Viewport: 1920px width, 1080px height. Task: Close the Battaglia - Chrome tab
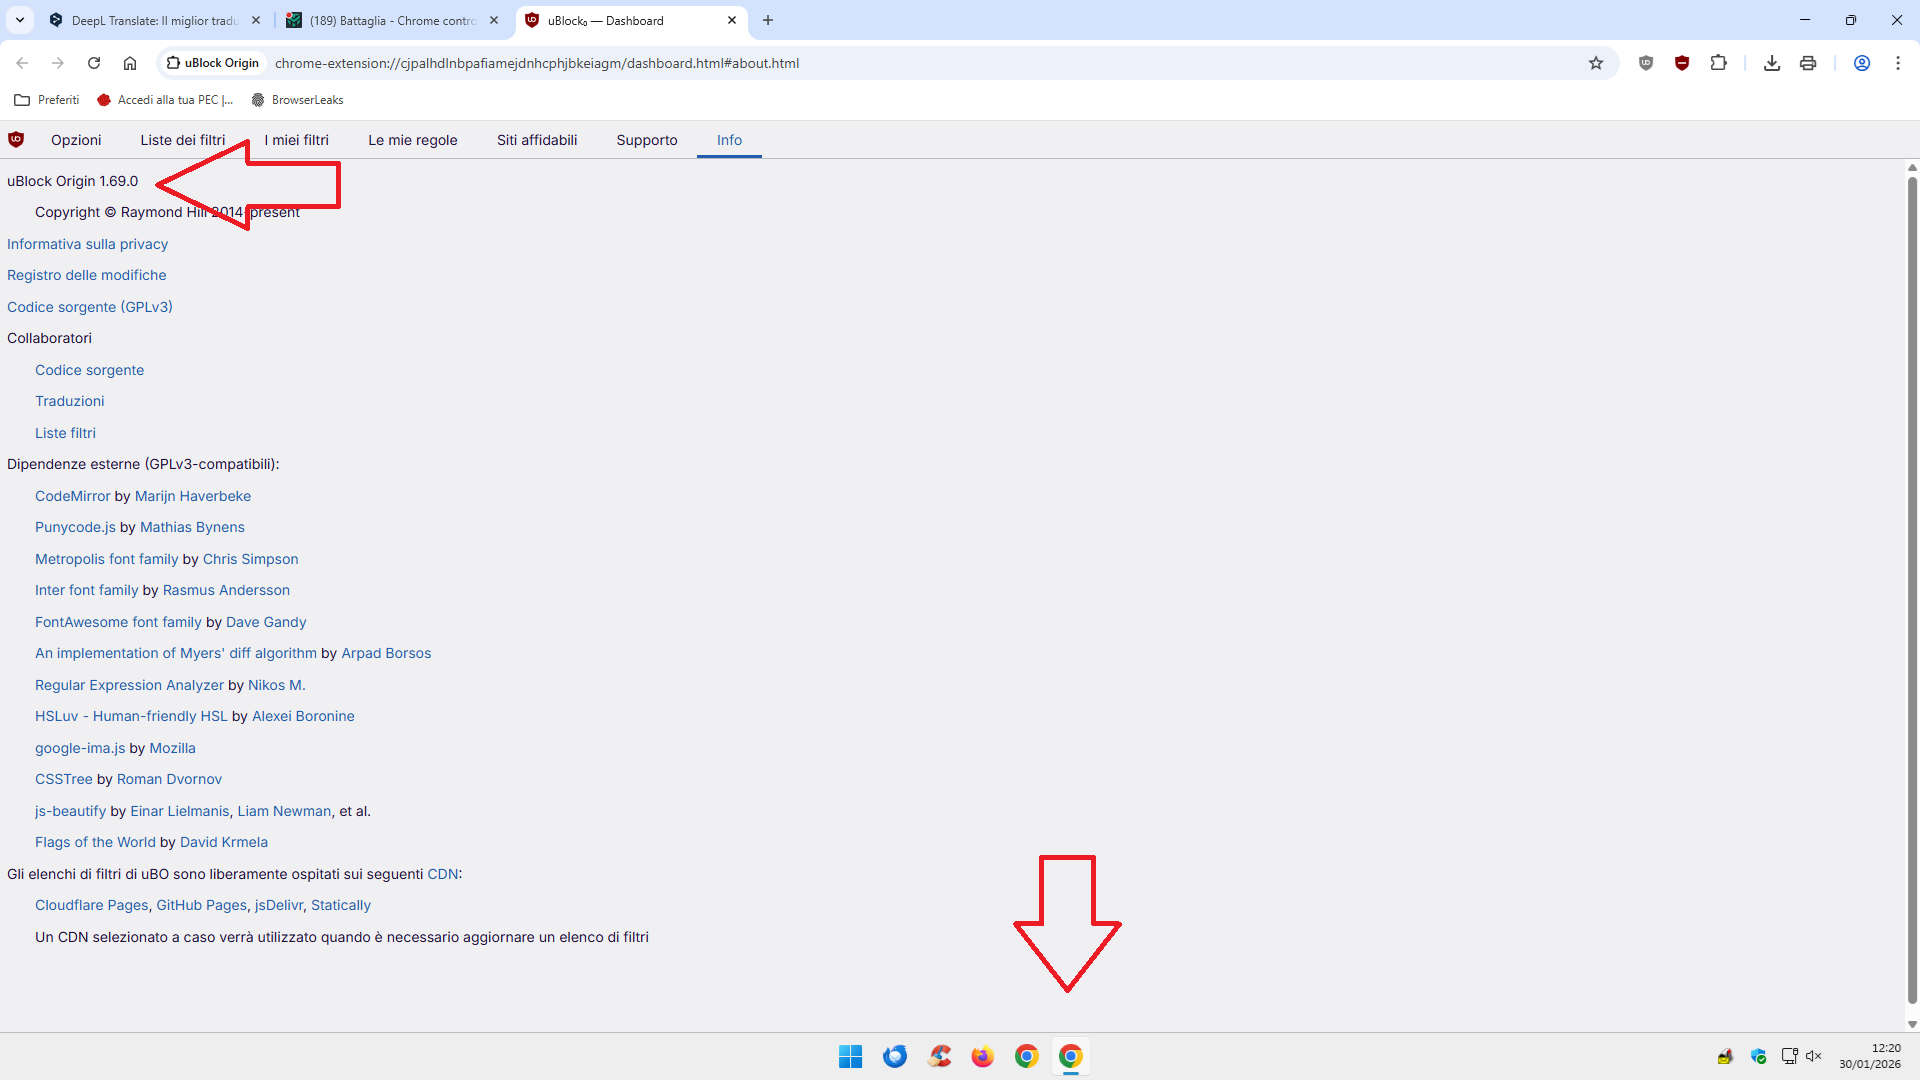tap(494, 20)
